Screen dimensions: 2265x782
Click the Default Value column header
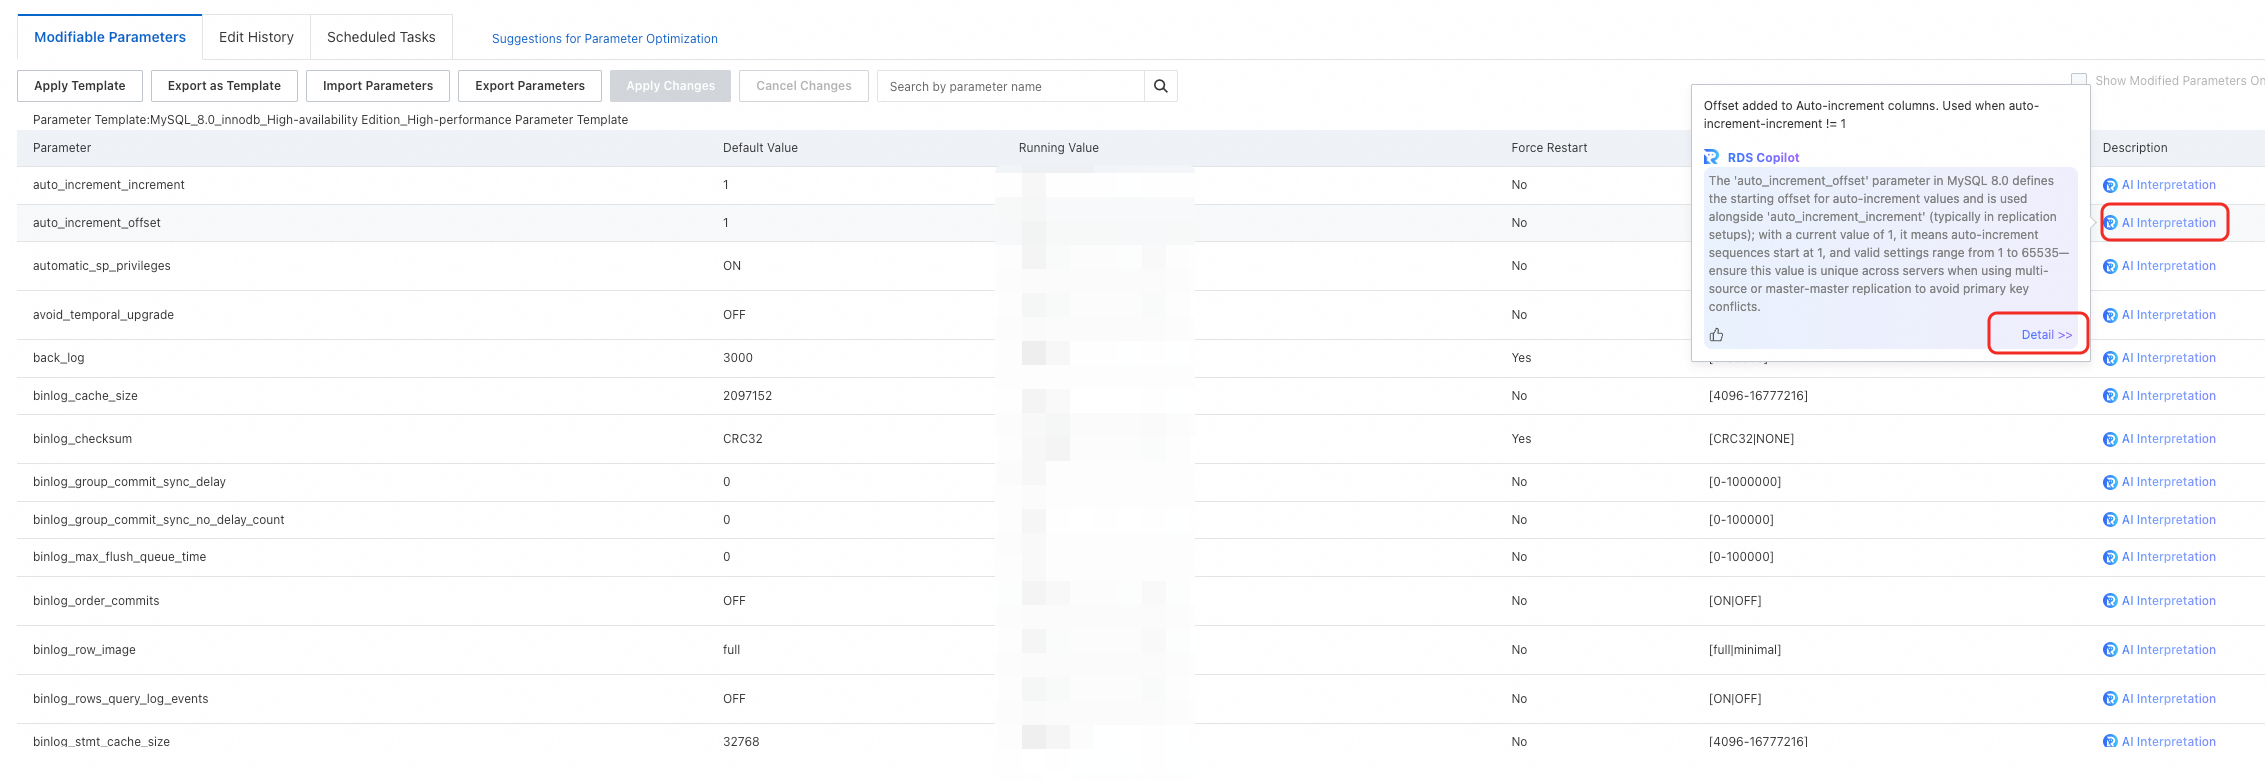click(760, 148)
